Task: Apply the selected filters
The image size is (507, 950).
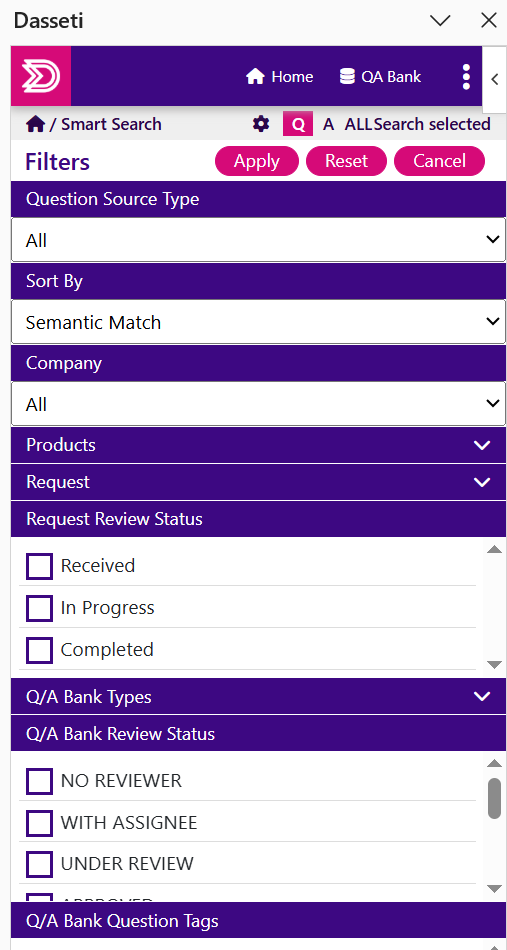Action: (257, 161)
